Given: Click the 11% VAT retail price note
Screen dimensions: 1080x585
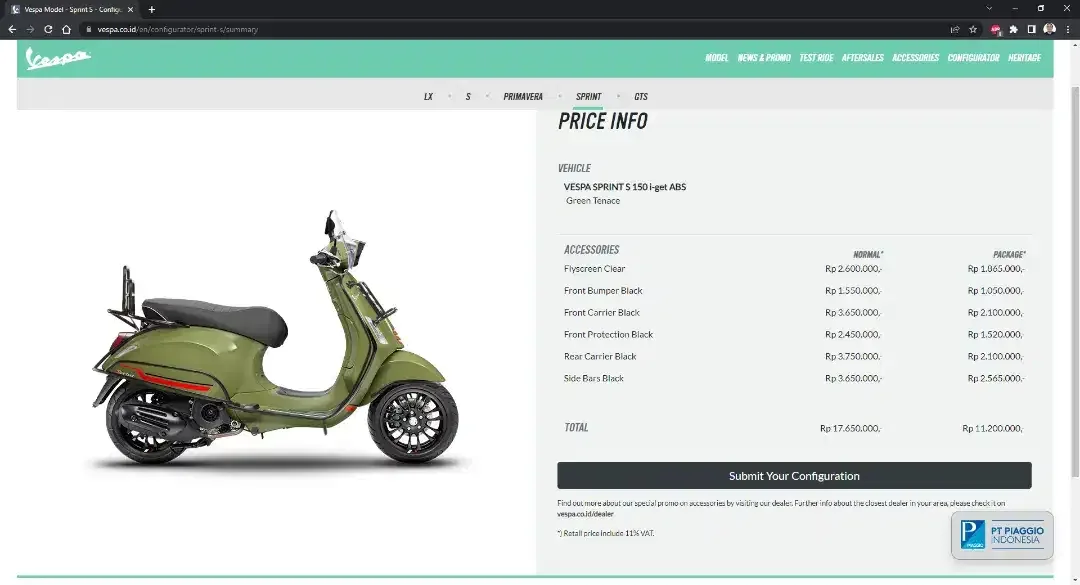Looking at the screenshot, I should 605,533.
